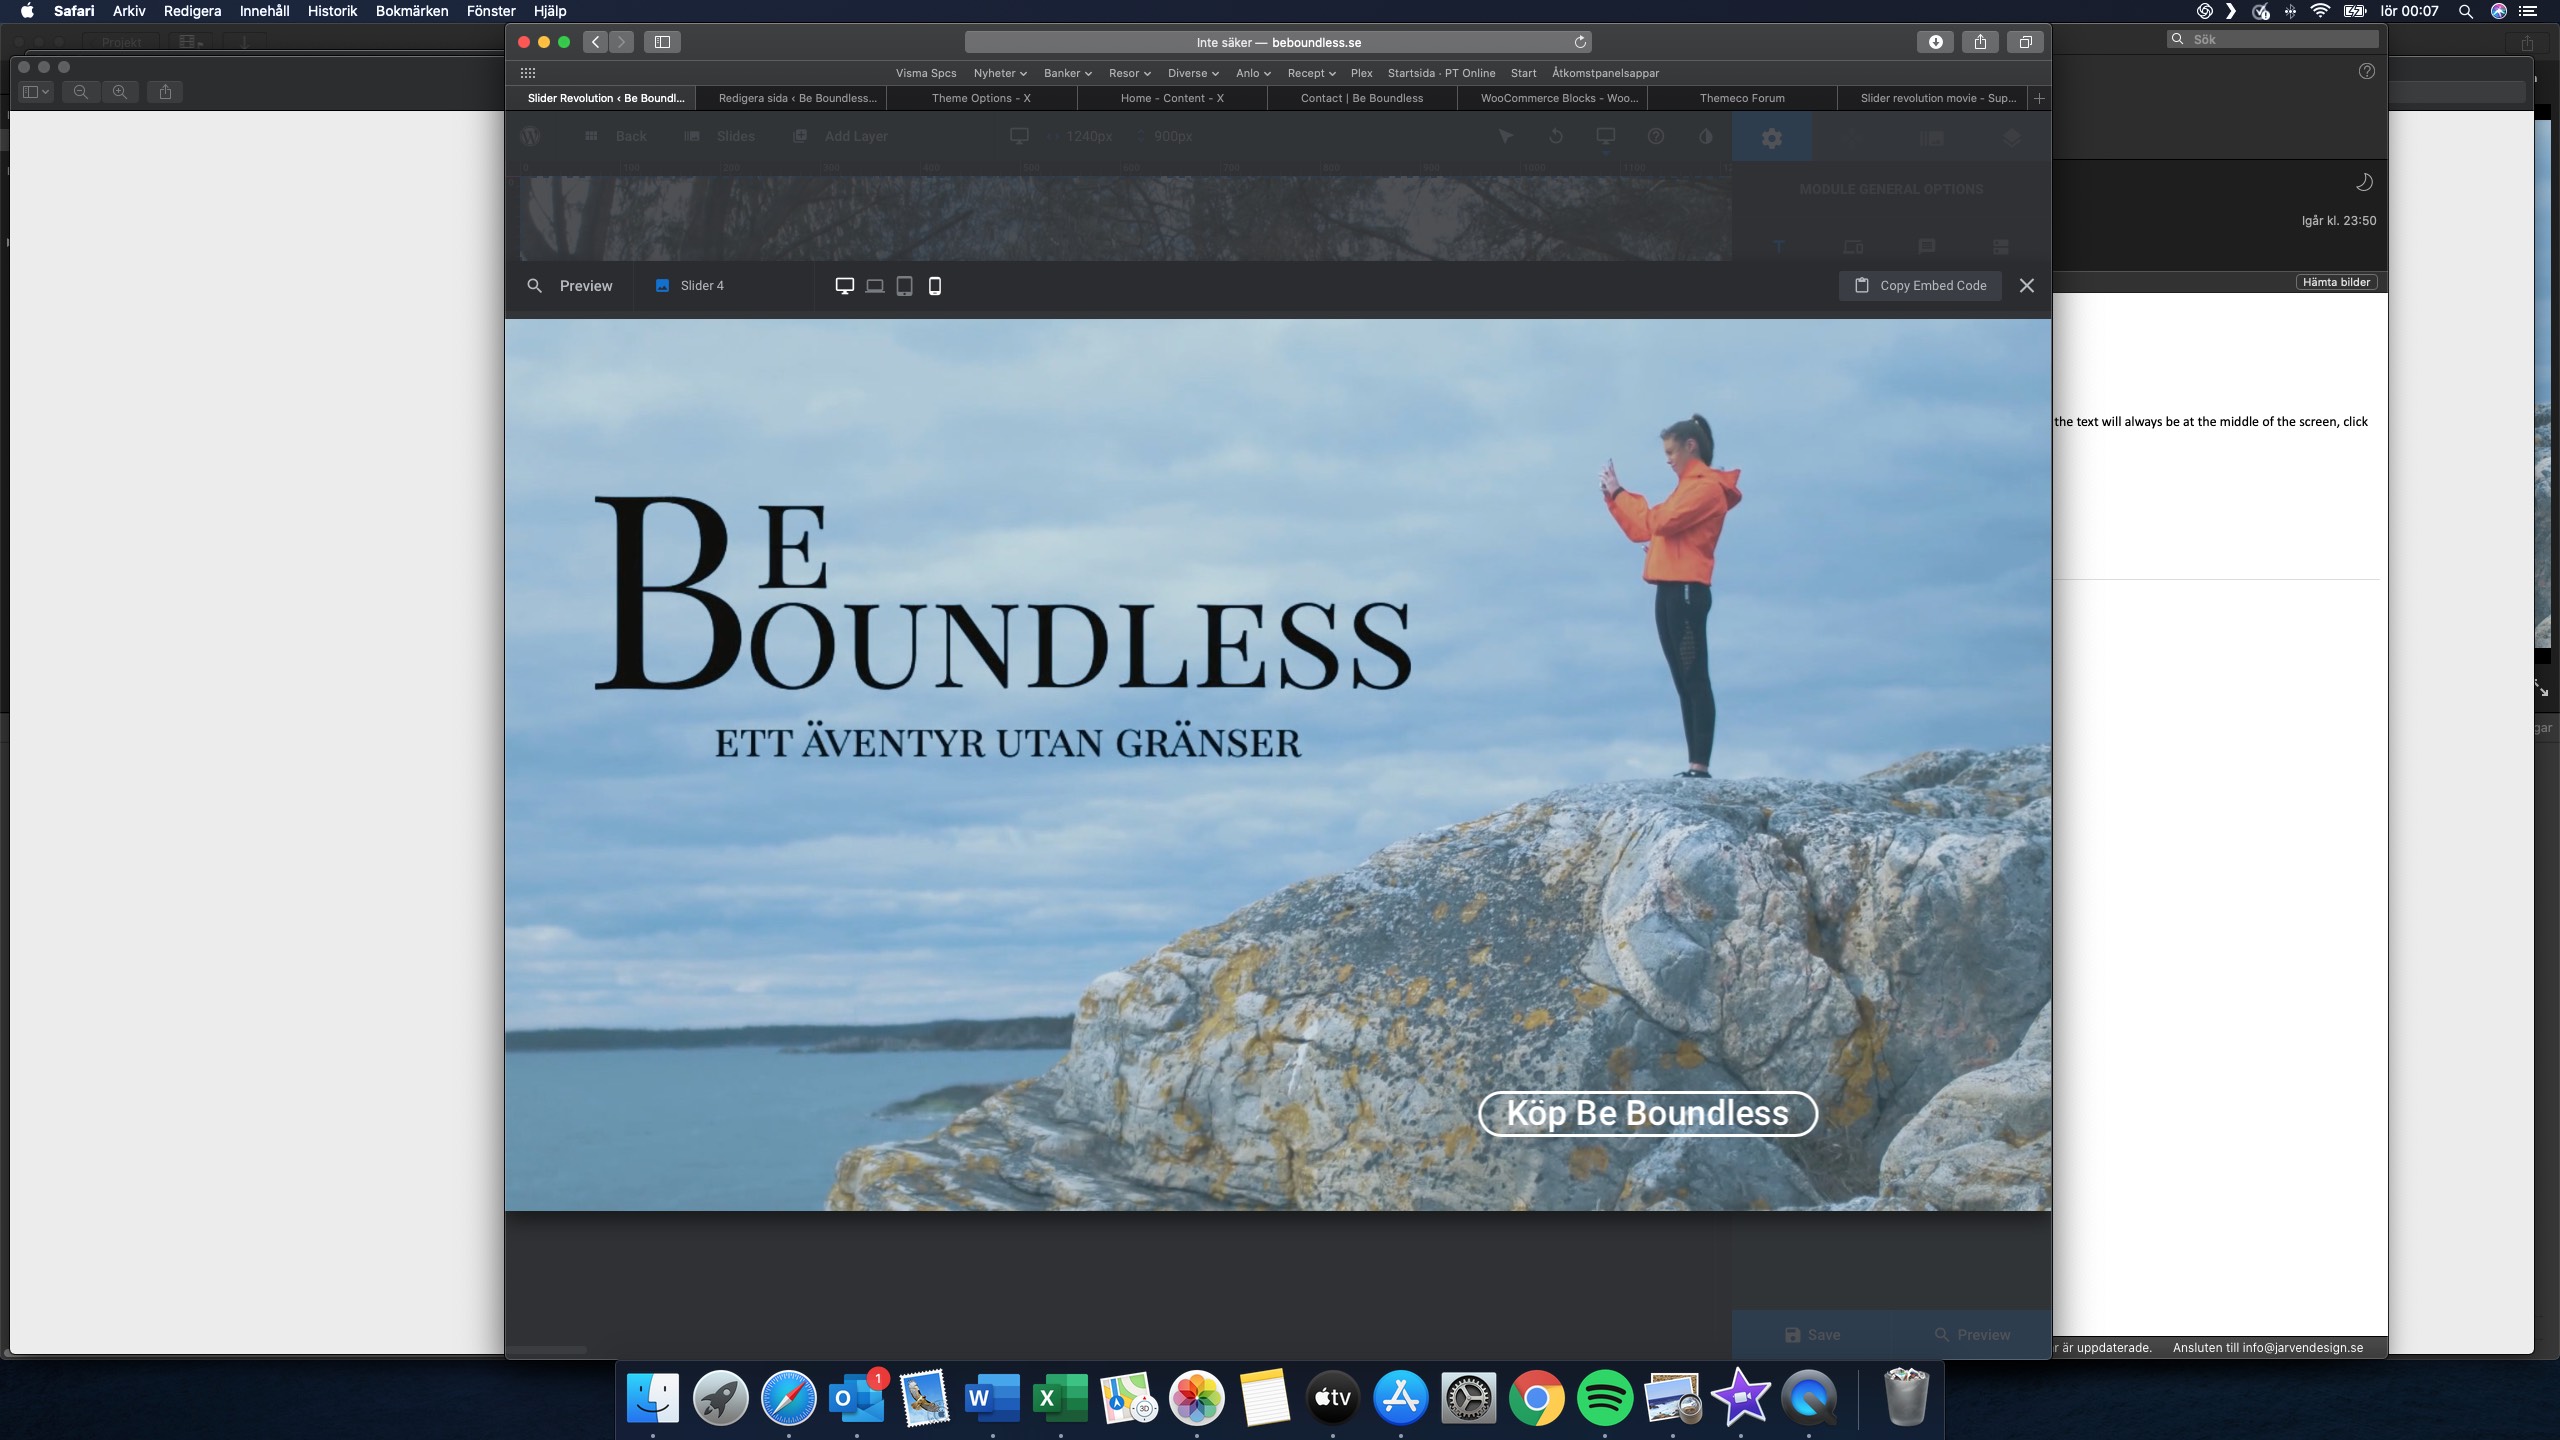This screenshot has height=1440, width=2560.
Task: Toggle the moon icon in Mail window
Action: [x=2364, y=182]
